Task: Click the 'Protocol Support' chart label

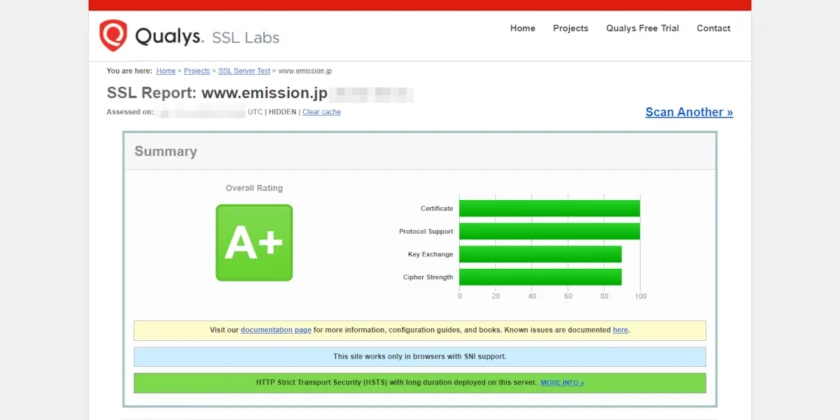Action: click(x=426, y=231)
